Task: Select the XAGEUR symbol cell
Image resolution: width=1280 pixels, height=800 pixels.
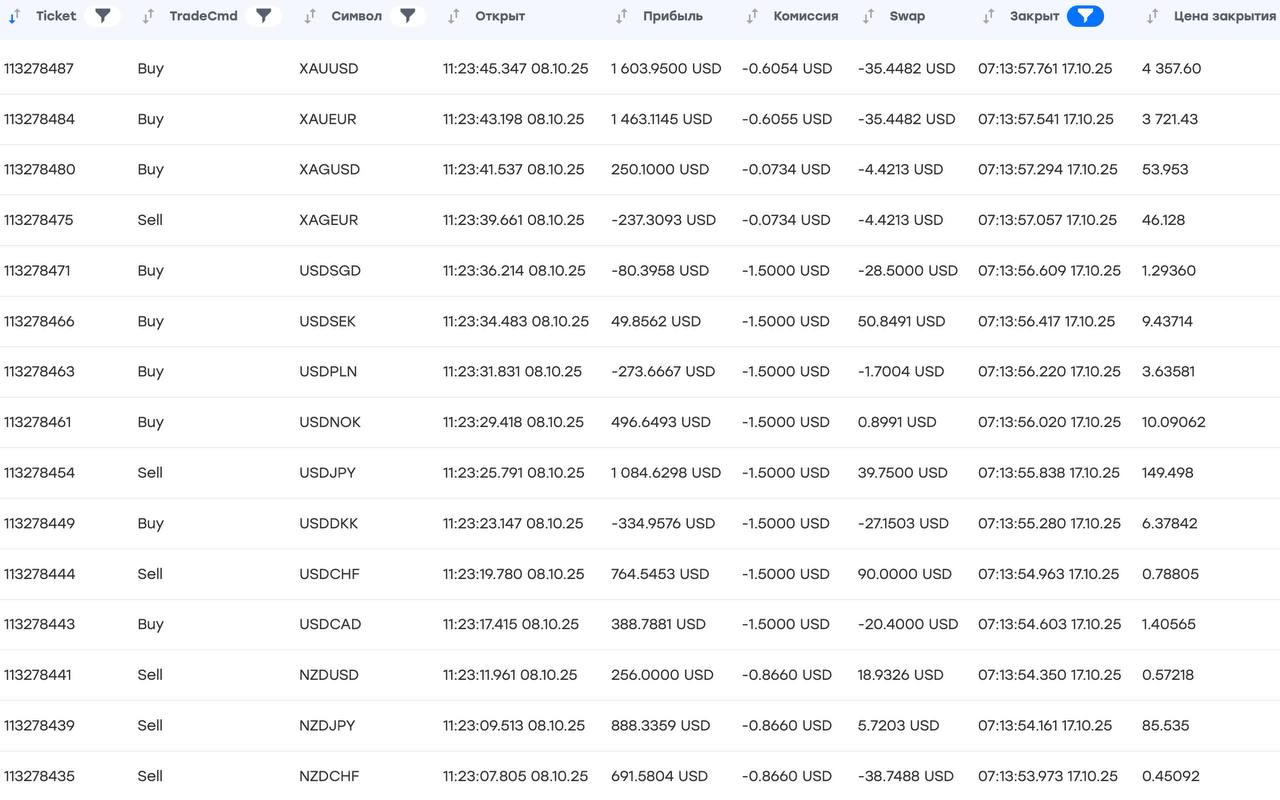Action: (x=328, y=220)
